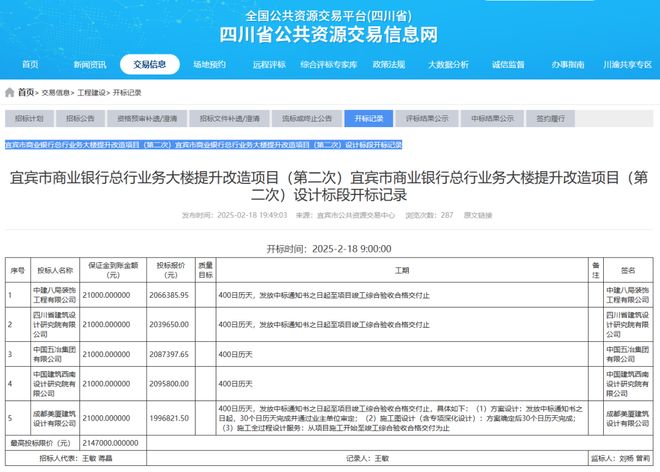Viewport: 660px width, 472px height.
Task: Click the 监标人 cell
Action: [x=621, y=458]
